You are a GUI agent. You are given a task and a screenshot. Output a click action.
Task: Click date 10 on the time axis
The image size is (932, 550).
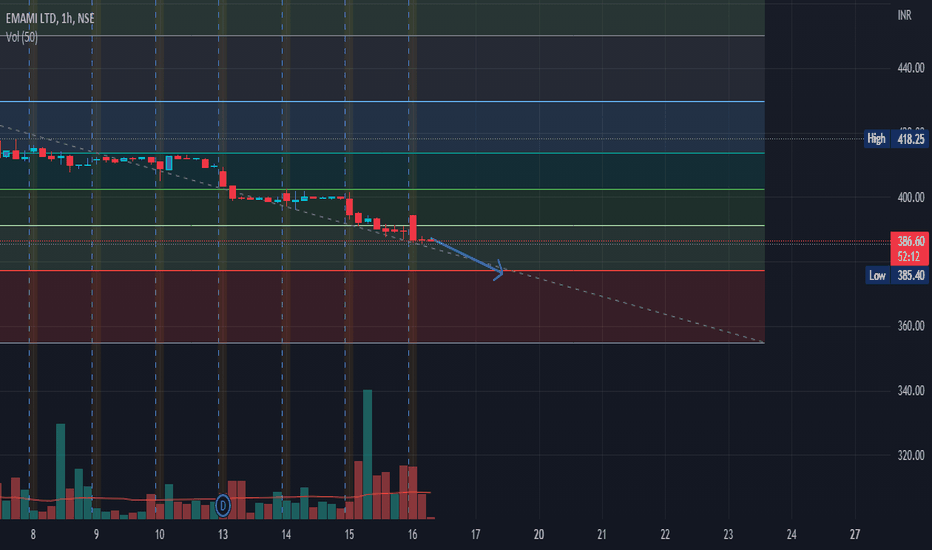(159, 535)
